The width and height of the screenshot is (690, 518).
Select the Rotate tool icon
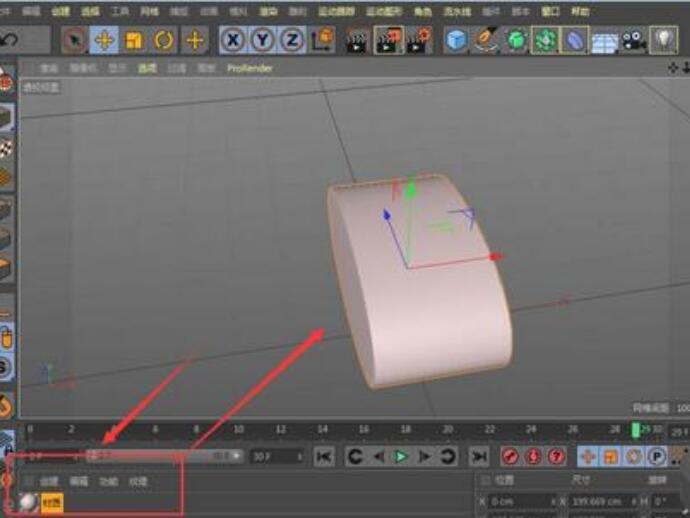point(164,40)
